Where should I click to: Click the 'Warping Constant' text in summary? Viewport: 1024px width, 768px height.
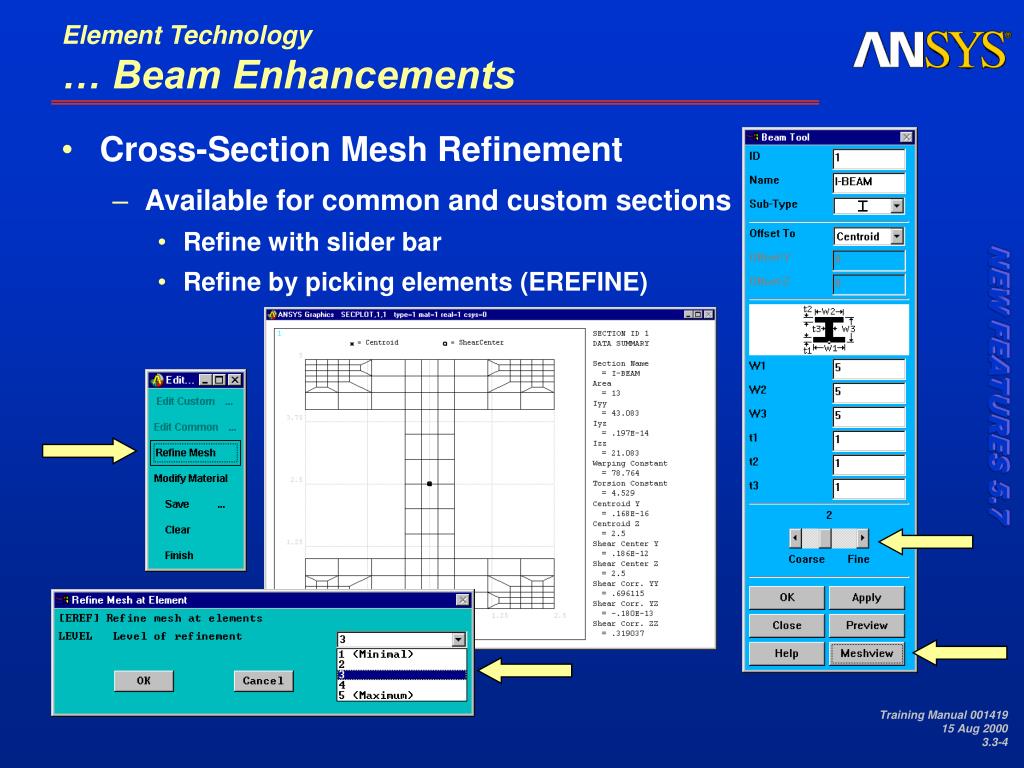(x=630, y=464)
